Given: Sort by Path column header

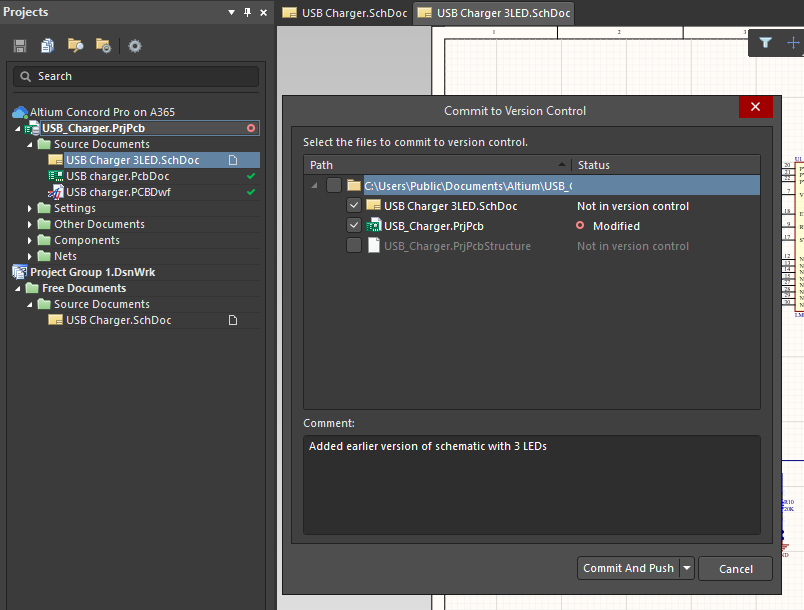Looking at the screenshot, I should coord(437,165).
